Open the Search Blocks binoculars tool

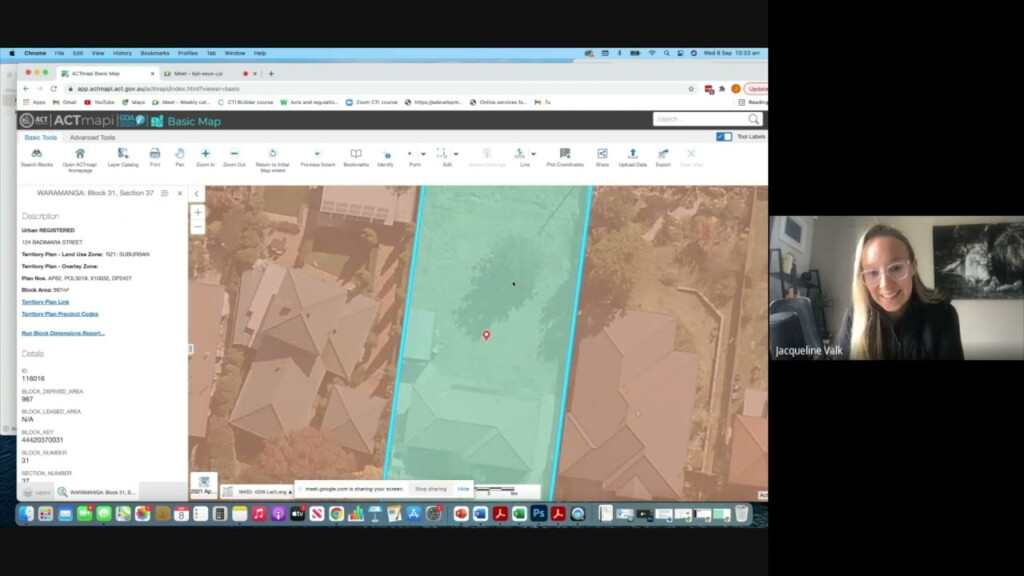tap(37, 157)
